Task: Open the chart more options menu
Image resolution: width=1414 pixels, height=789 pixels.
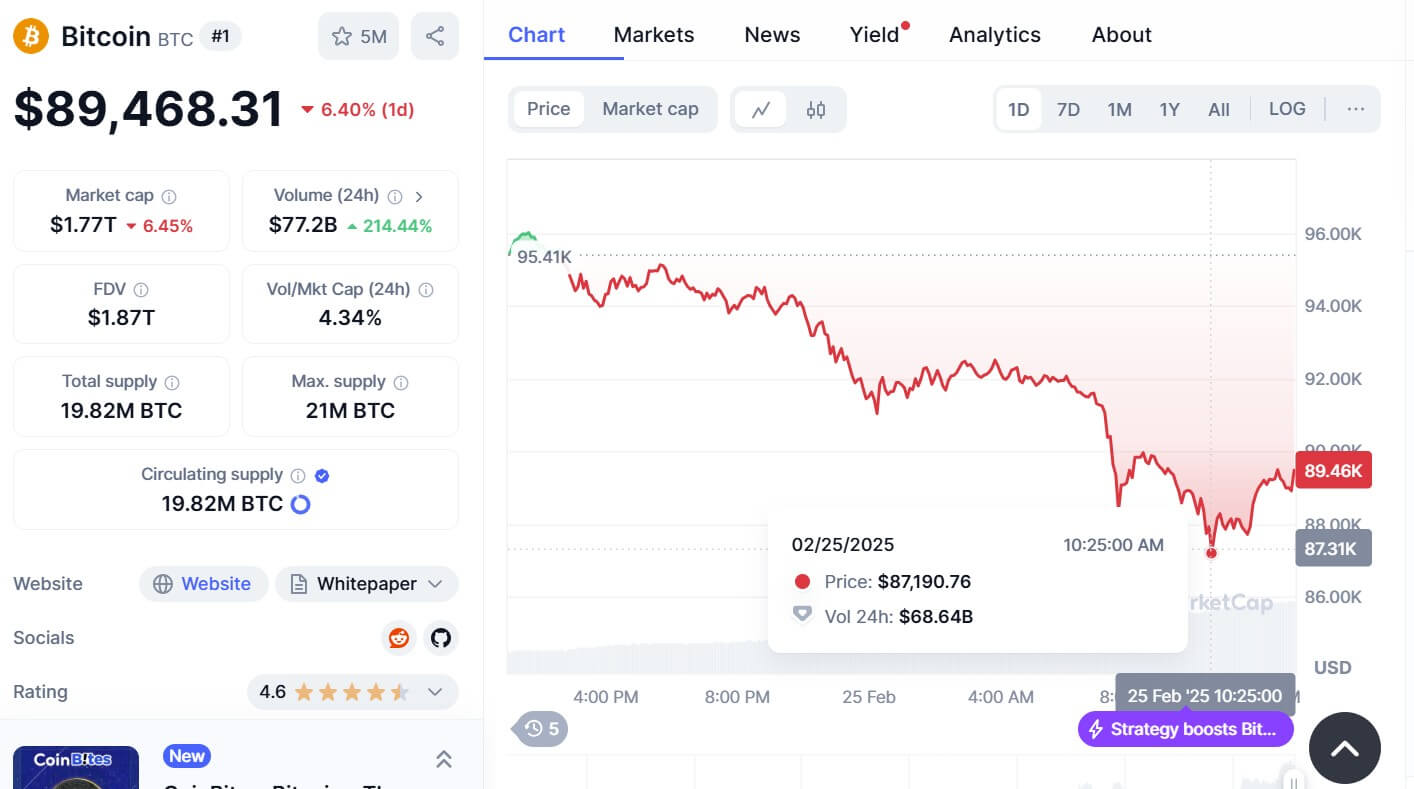Action: [1355, 109]
